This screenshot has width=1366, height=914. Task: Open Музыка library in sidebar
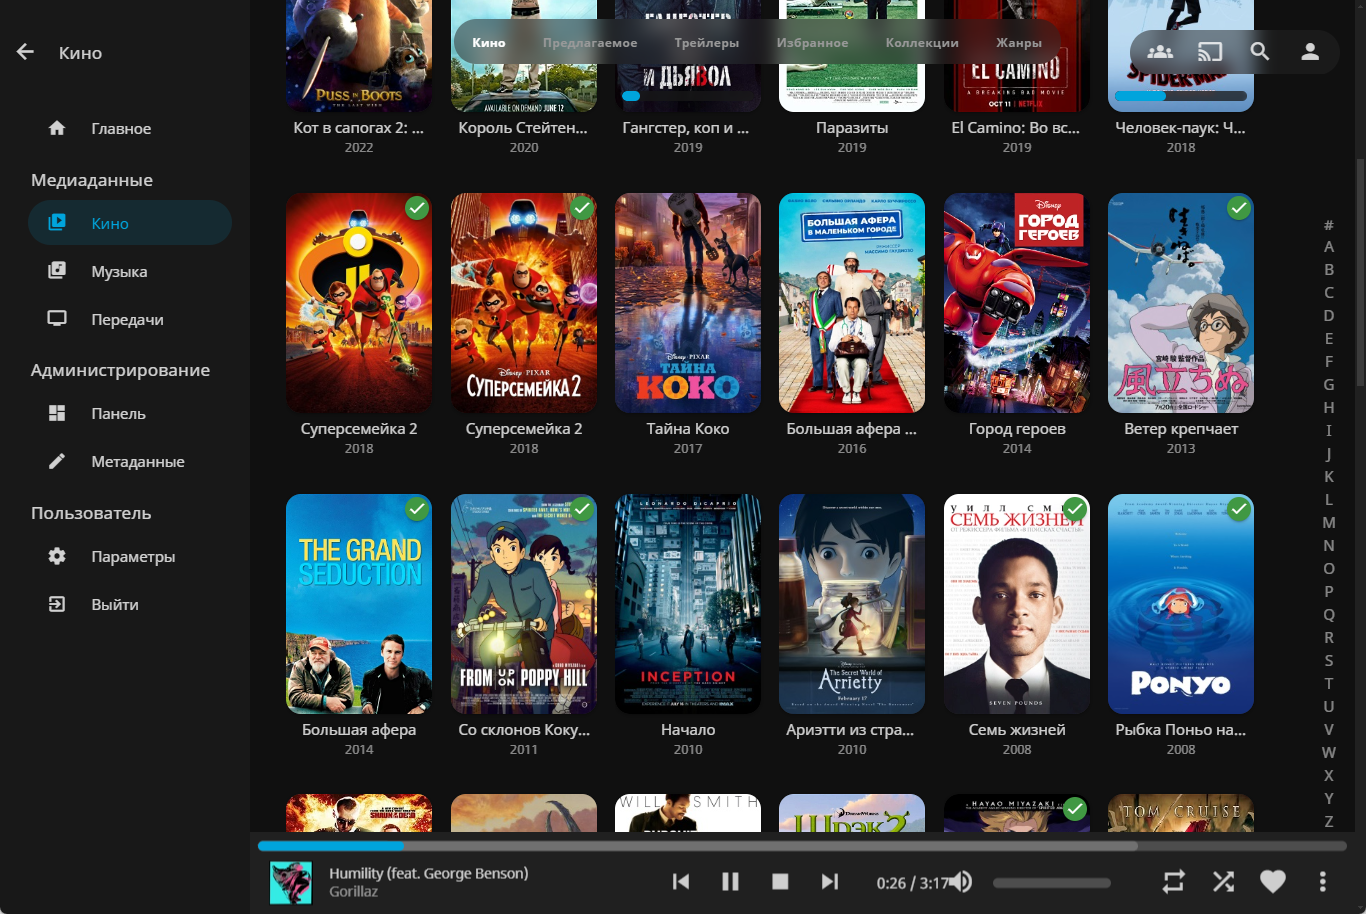(x=130, y=271)
